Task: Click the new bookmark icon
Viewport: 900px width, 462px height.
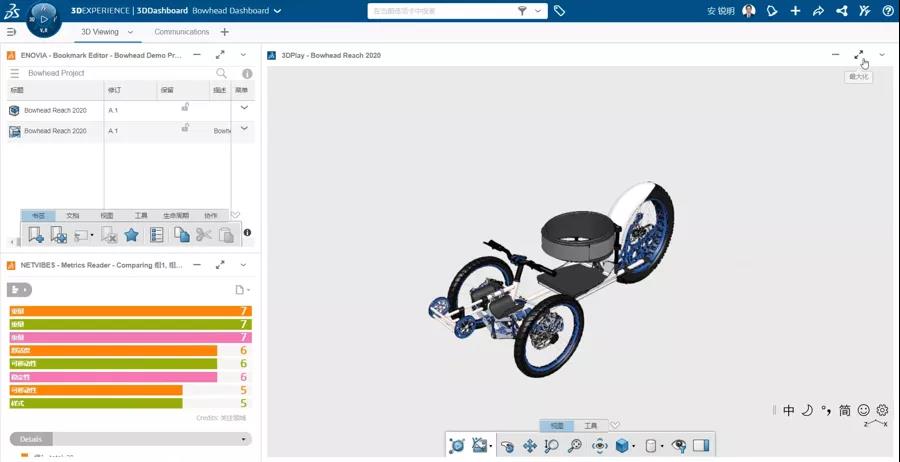Action: pos(36,234)
